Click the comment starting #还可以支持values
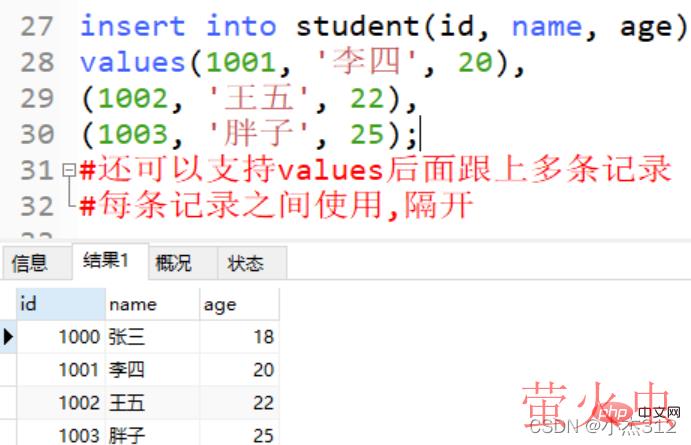 click(x=375, y=169)
